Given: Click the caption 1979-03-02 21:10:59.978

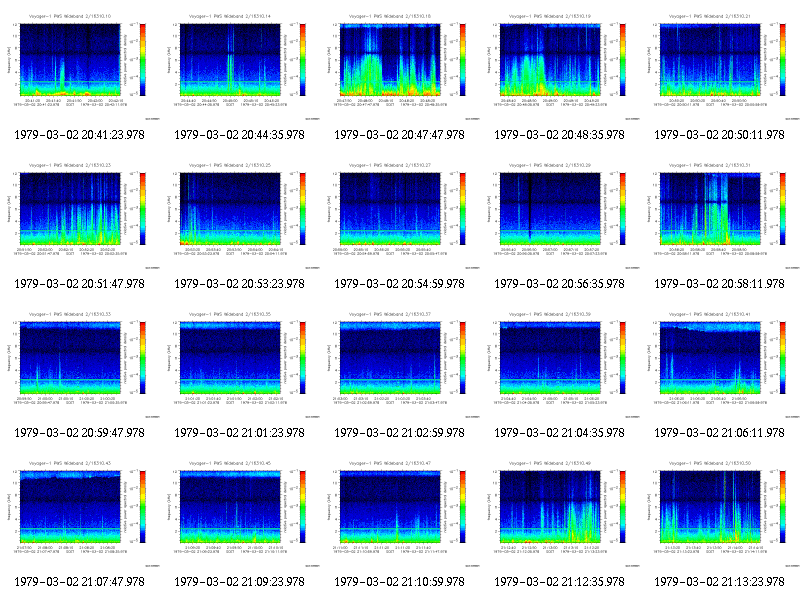Looking at the screenshot, I should (x=400, y=582).
